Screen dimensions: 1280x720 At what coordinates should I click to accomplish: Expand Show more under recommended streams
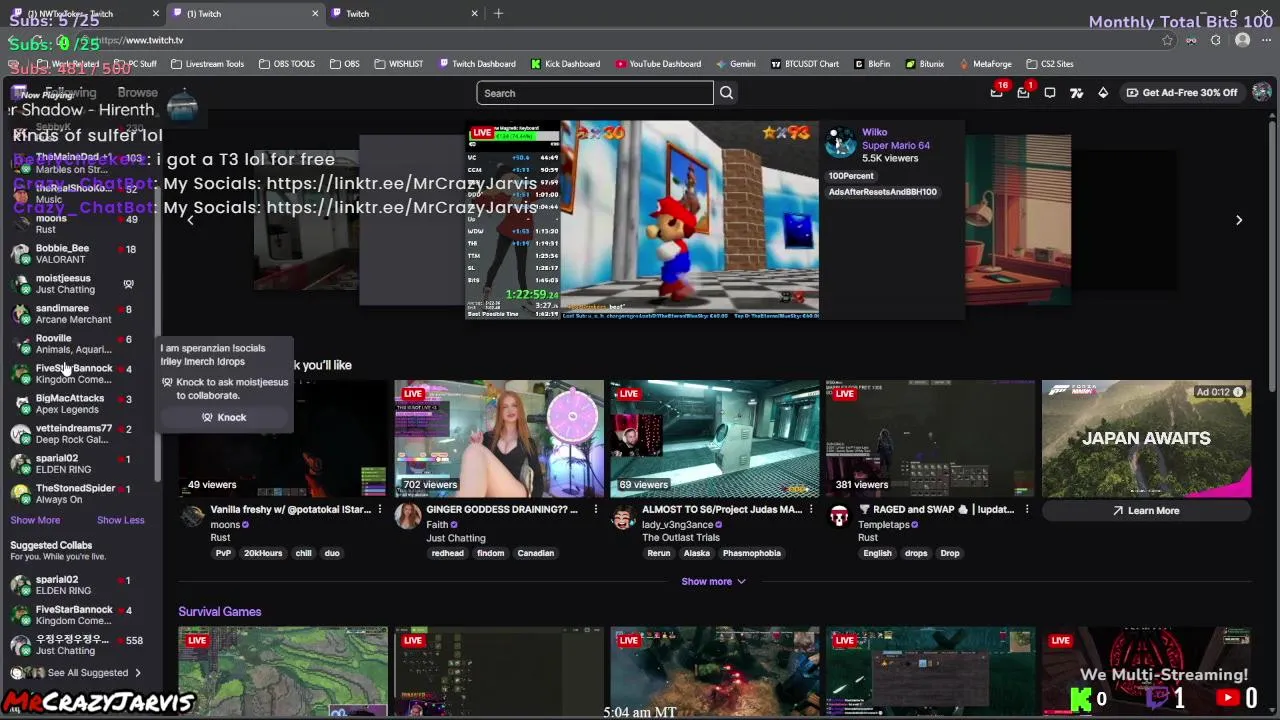pos(713,581)
